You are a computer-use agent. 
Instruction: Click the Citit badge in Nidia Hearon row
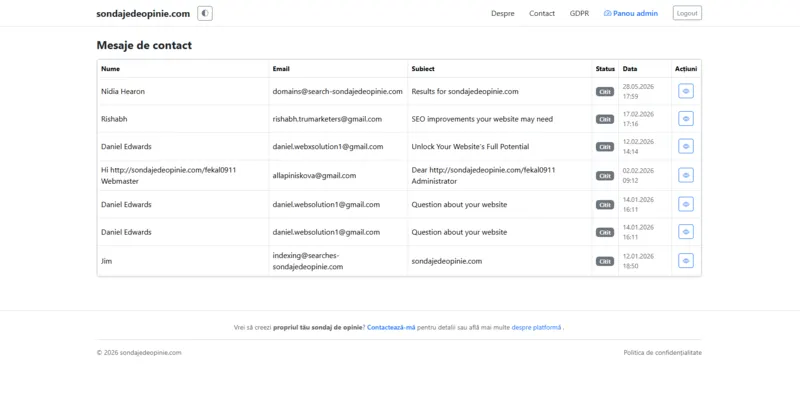tap(605, 92)
